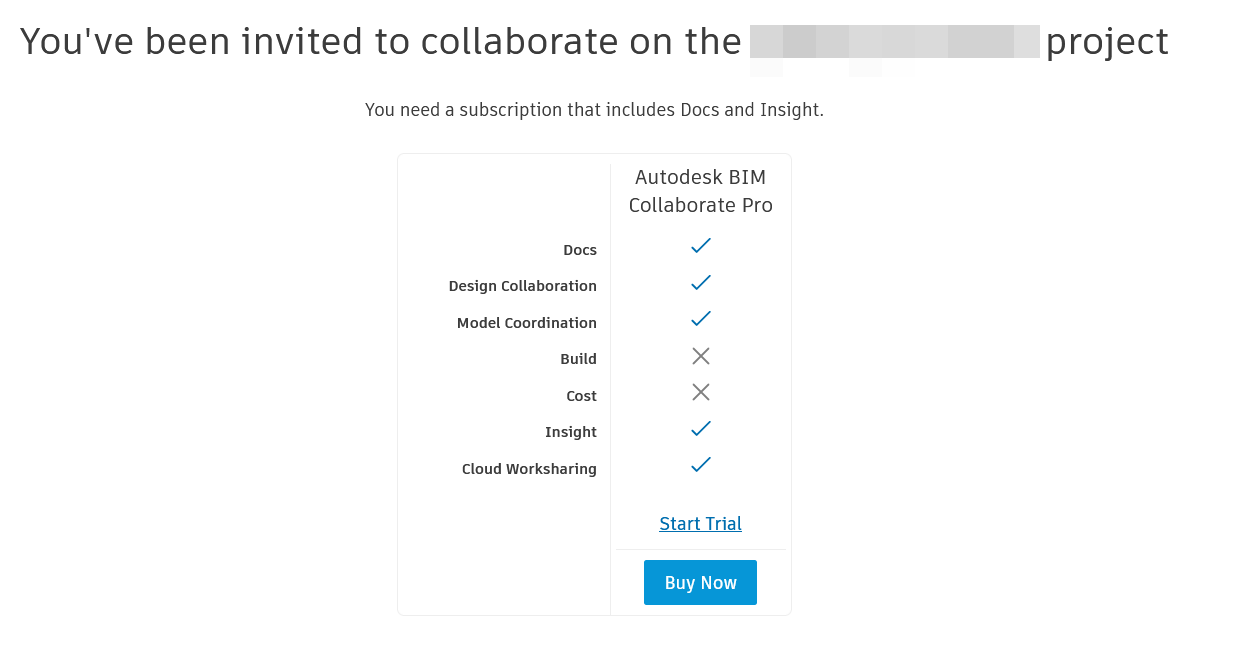1235x646 pixels.
Task: Click the Docs feature label
Action: 580,250
